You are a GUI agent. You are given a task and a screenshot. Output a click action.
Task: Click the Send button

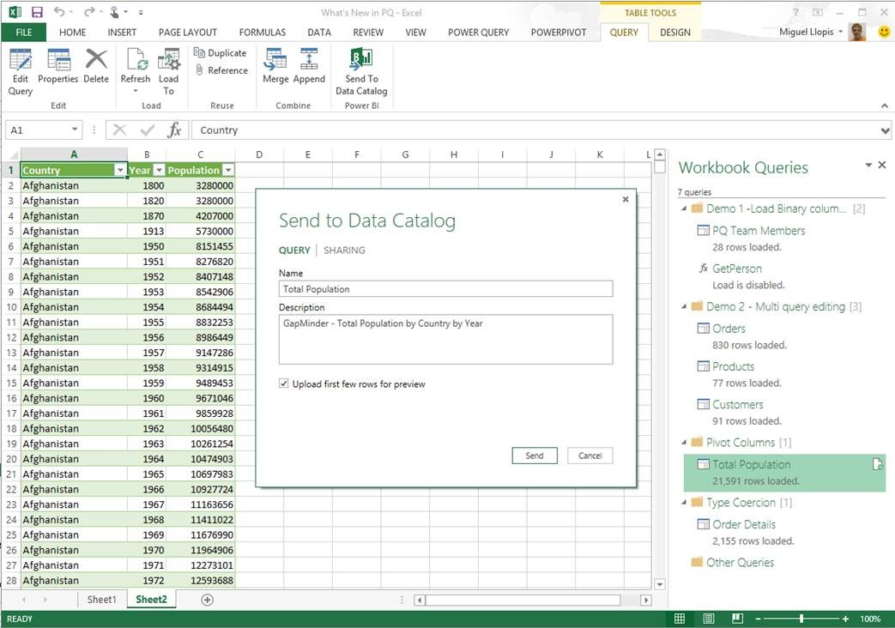pyautogui.click(x=534, y=455)
